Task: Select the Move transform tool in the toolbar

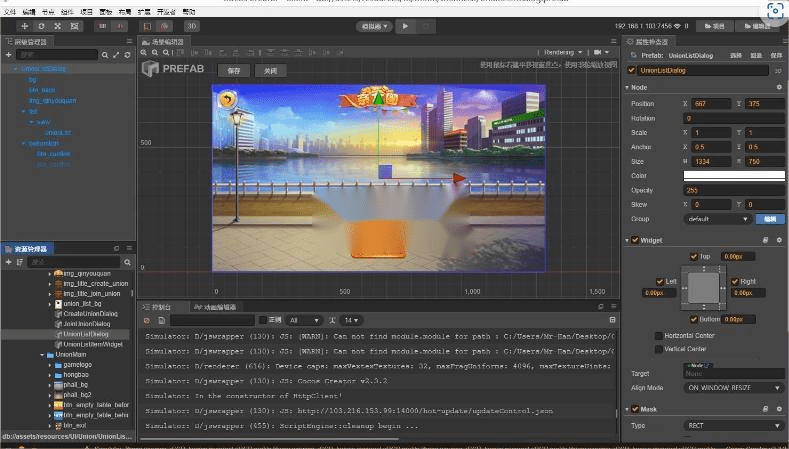Action: [x=25, y=26]
